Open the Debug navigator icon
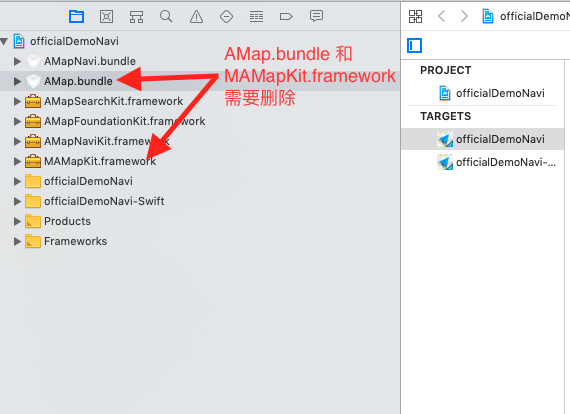Viewport: 570px width, 414px height. [256, 17]
